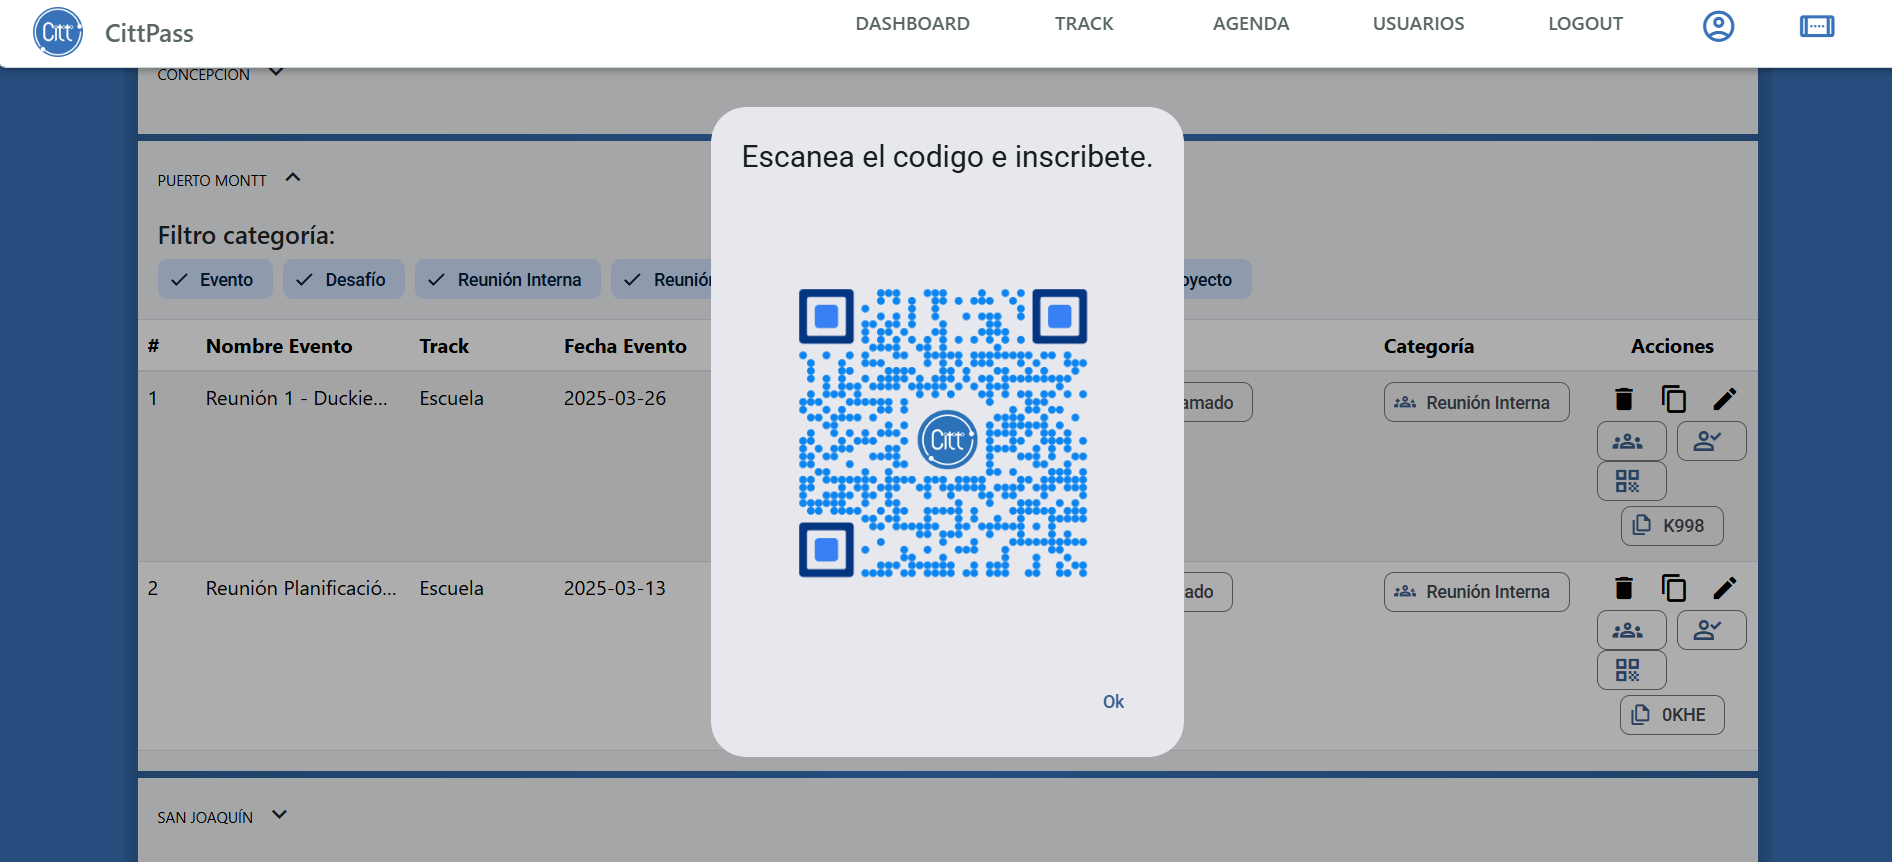Copy the 0KHE event code
This screenshot has width=1892, height=862.
coord(1672,715)
